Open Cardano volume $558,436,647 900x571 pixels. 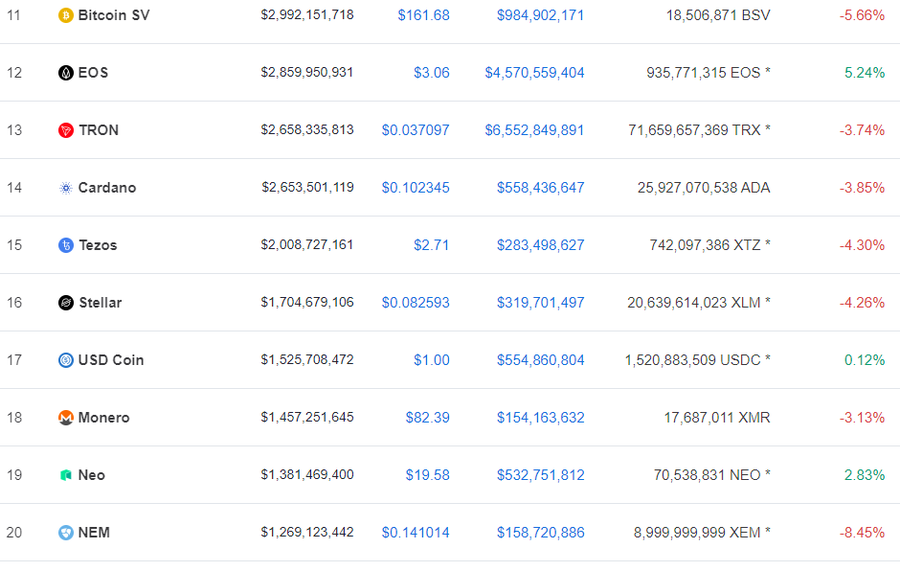click(x=541, y=188)
